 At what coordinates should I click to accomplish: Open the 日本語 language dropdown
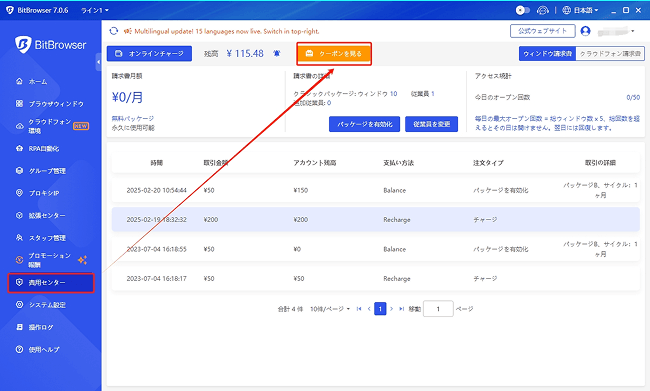pyautogui.click(x=586, y=10)
